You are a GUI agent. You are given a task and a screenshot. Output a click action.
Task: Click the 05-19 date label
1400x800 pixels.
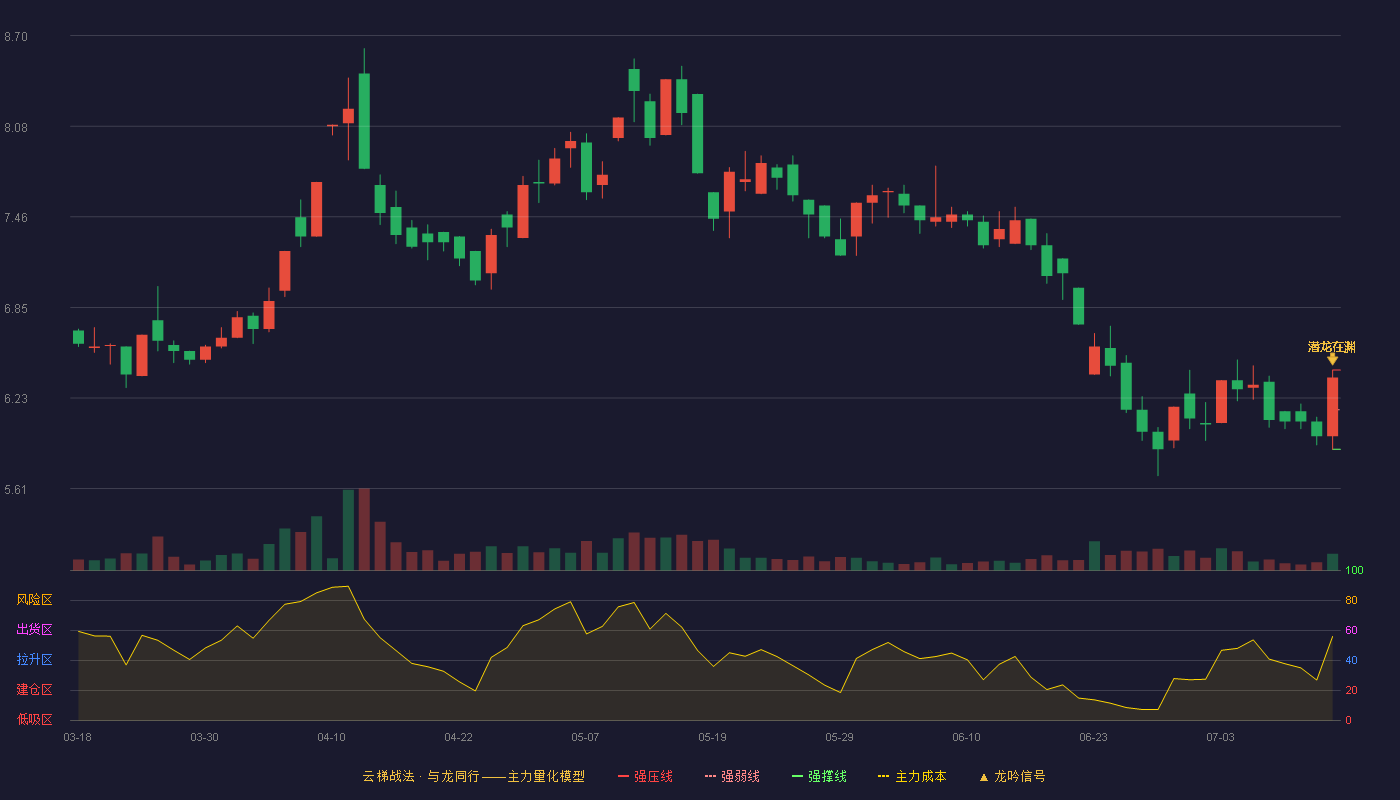[712, 737]
